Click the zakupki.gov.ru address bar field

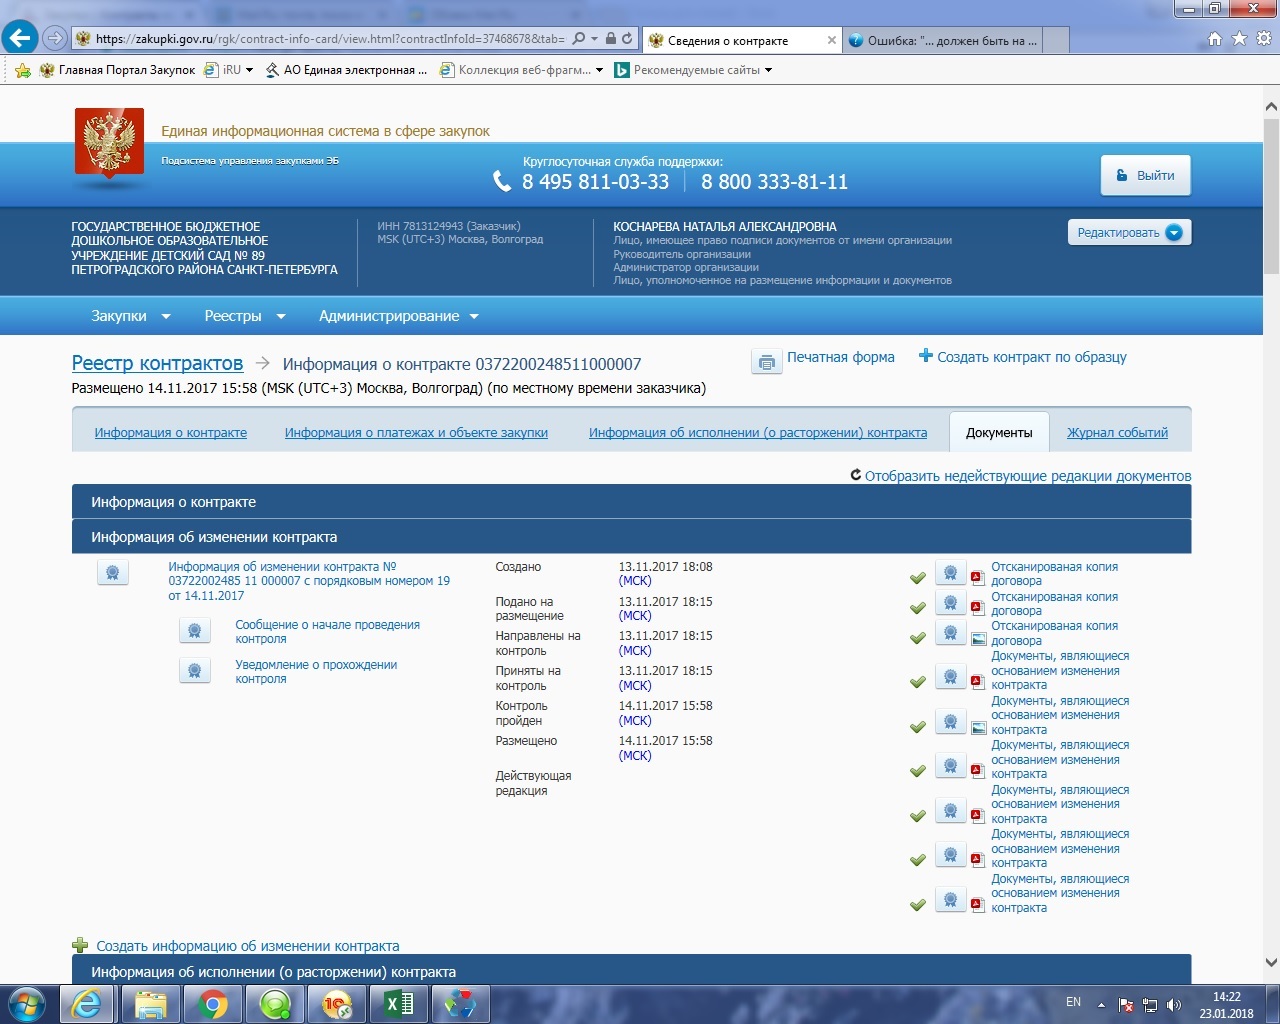[x=330, y=39]
